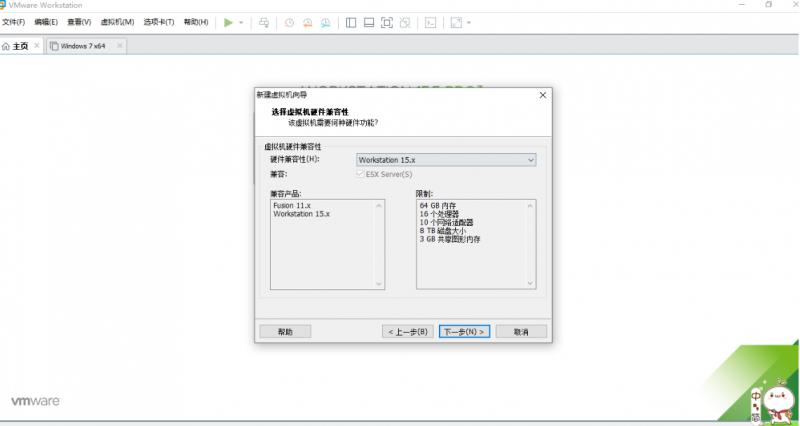This screenshot has height=426, width=800.
Task: Click the input method mascot icon
Action: pyautogui.click(x=779, y=402)
